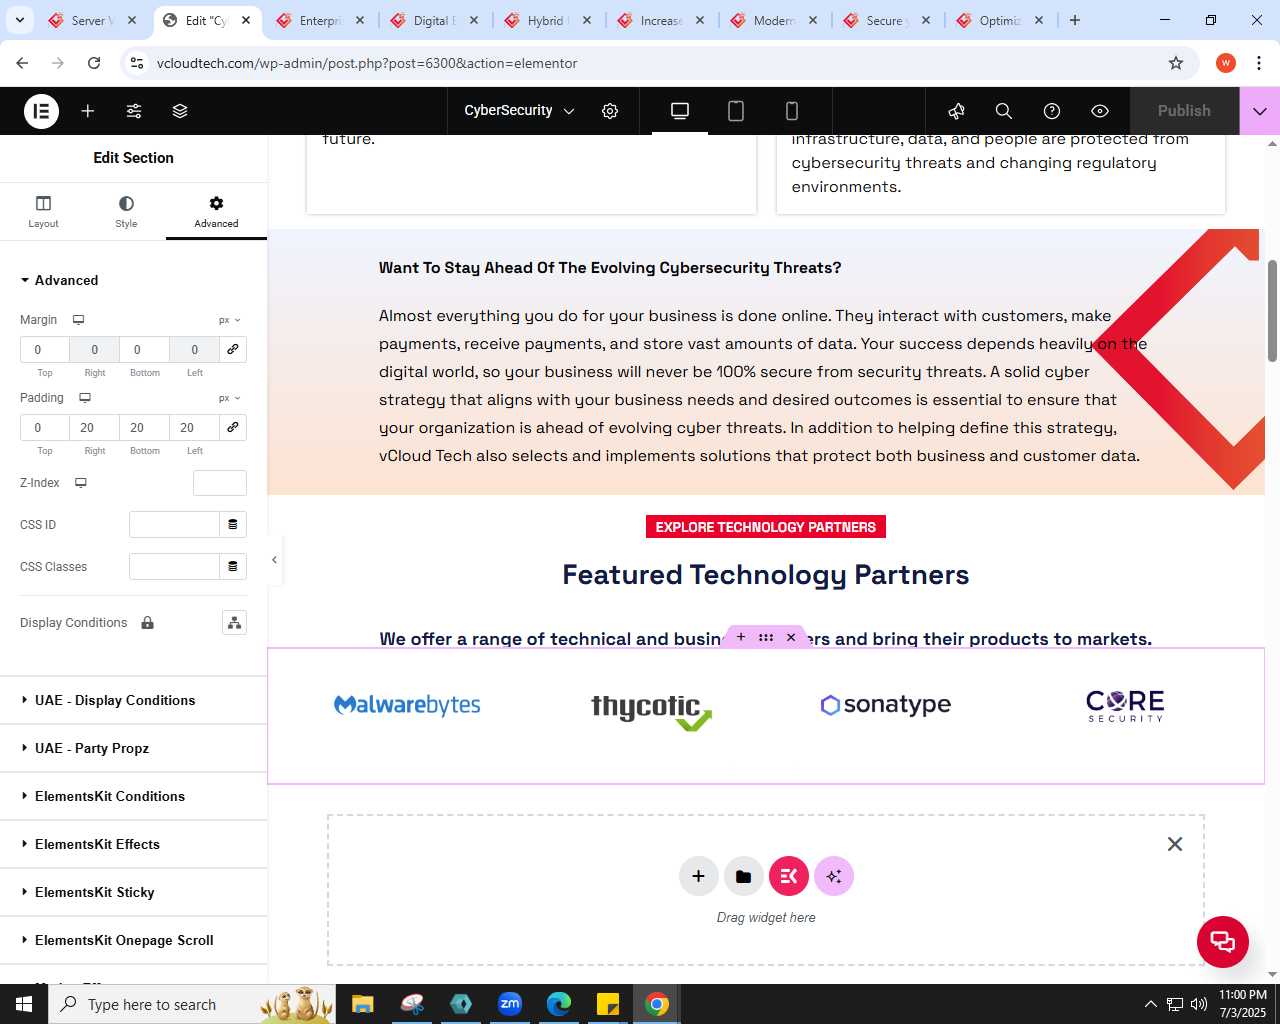The image size is (1280, 1024).
Task: Select the Advanced tab
Action: click(216, 211)
